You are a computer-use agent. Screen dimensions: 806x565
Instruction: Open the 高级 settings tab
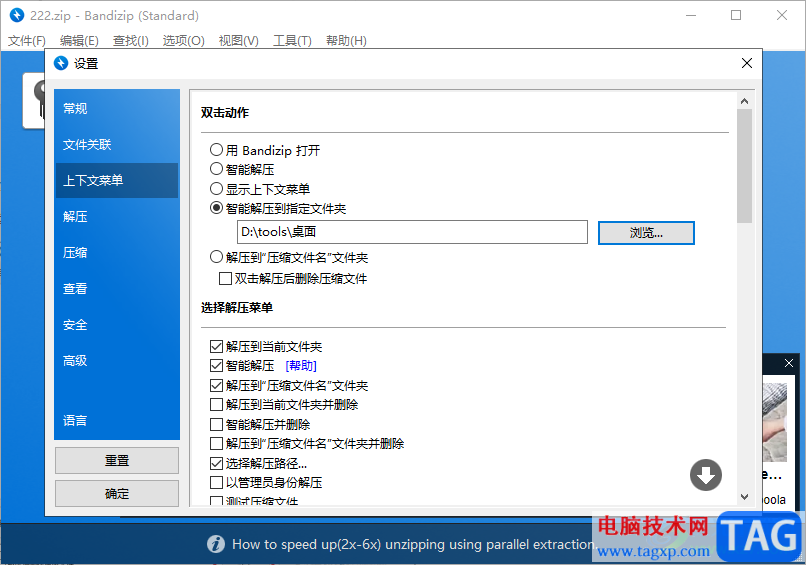point(117,361)
